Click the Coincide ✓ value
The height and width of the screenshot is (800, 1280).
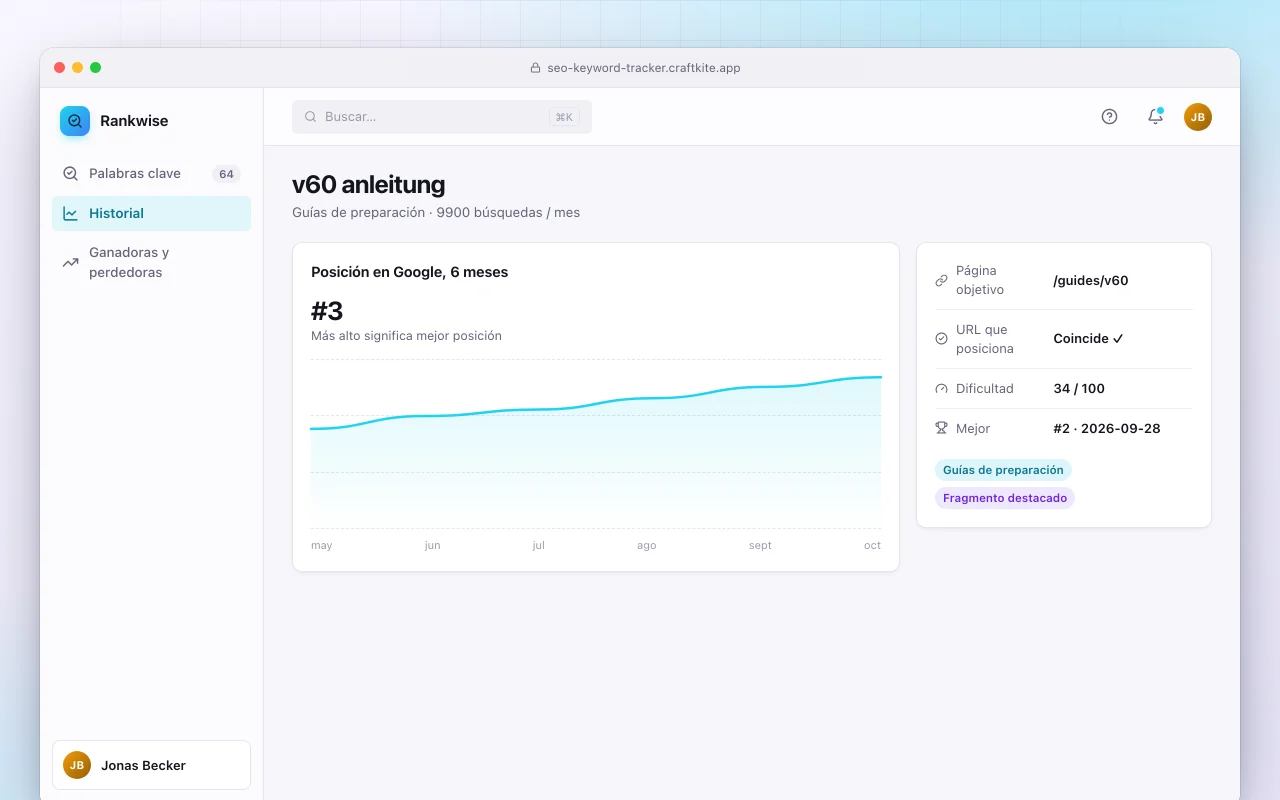tap(1089, 339)
